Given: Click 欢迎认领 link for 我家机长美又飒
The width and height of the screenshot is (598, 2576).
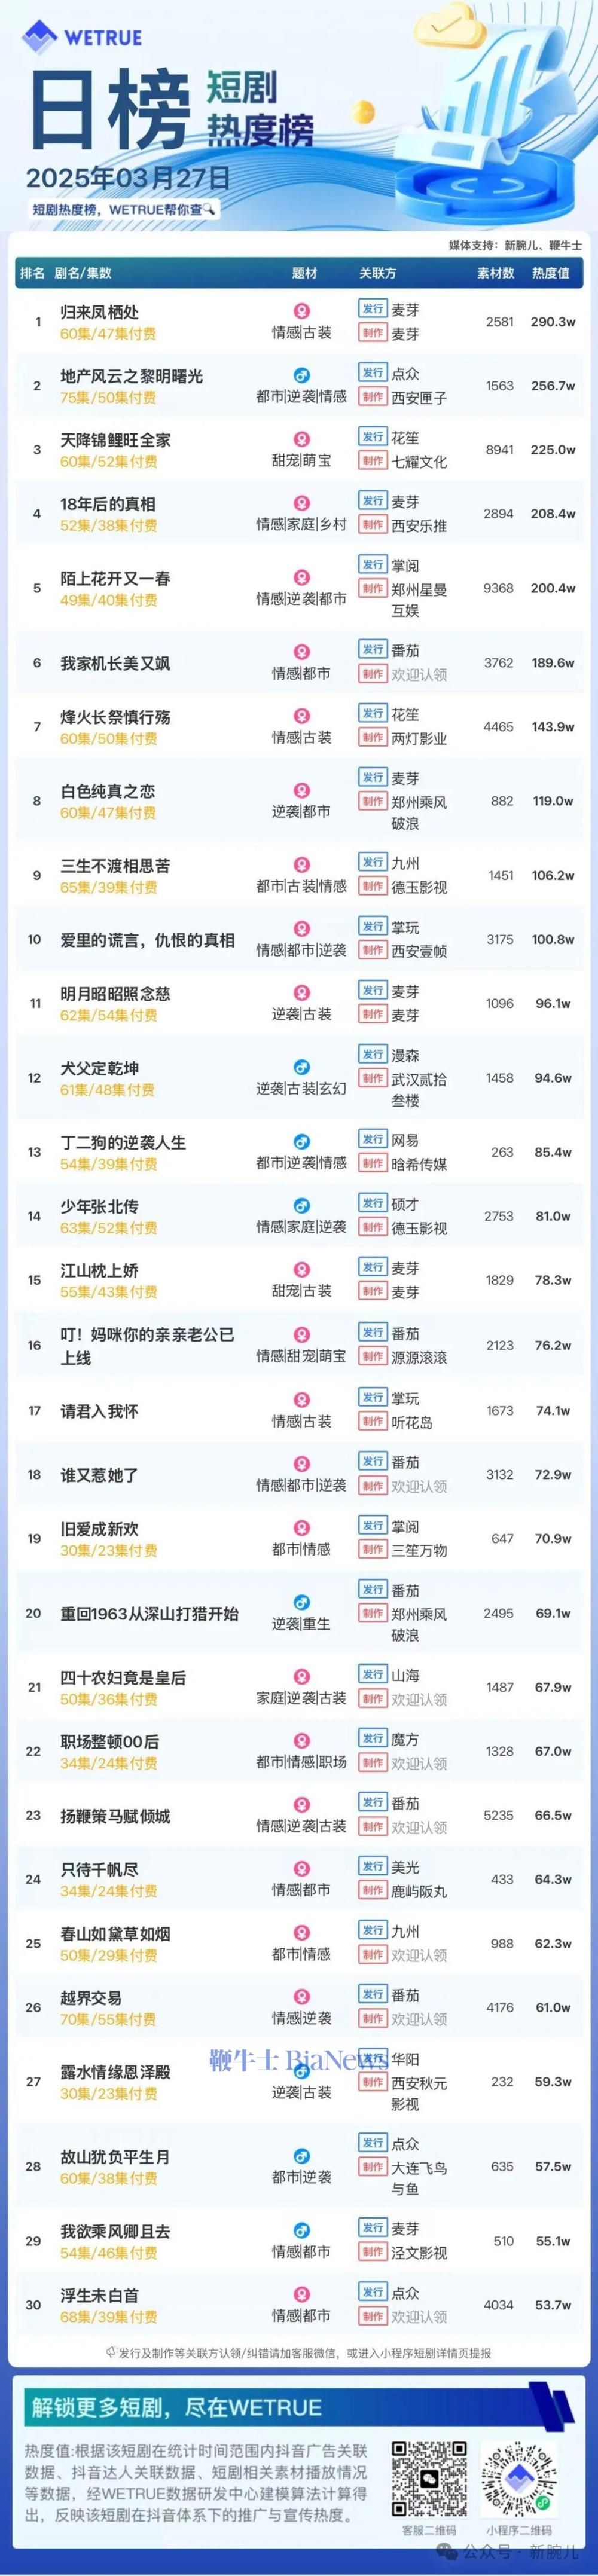Looking at the screenshot, I should pyautogui.click(x=419, y=675).
